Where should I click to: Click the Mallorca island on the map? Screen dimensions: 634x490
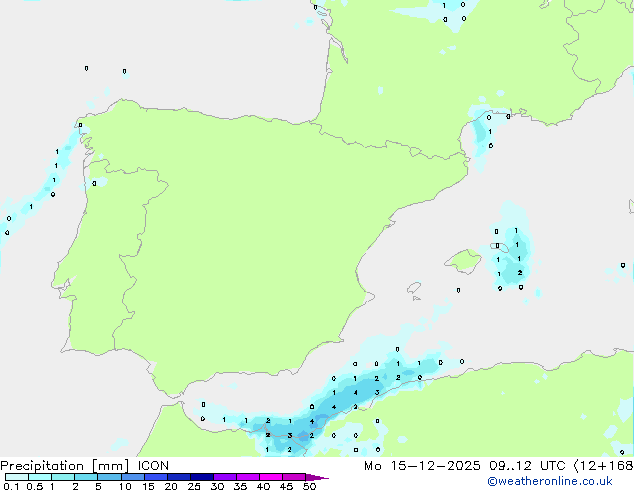pyautogui.click(x=463, y=262)
